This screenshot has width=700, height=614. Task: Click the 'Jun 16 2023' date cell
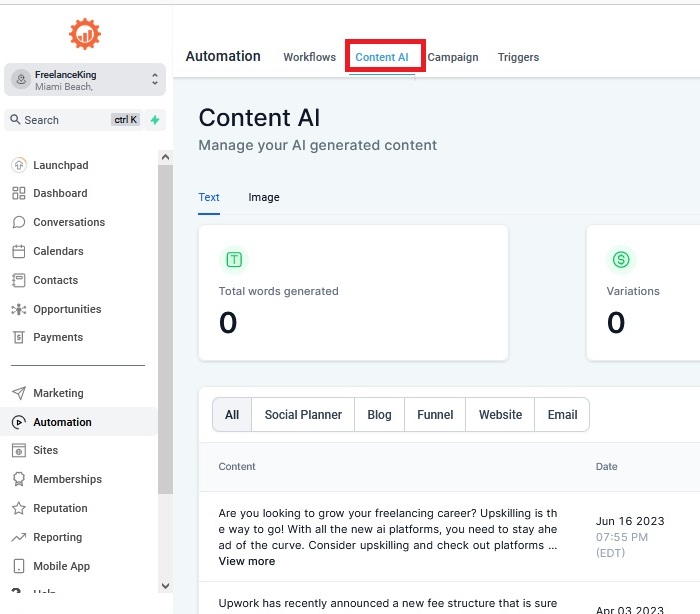coord(630,521)
